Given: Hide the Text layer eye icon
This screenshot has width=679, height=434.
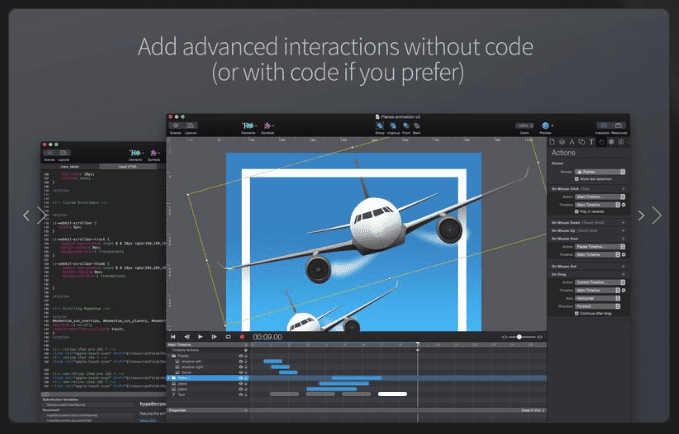Looking at the screenshot, I should click(241, 395).
